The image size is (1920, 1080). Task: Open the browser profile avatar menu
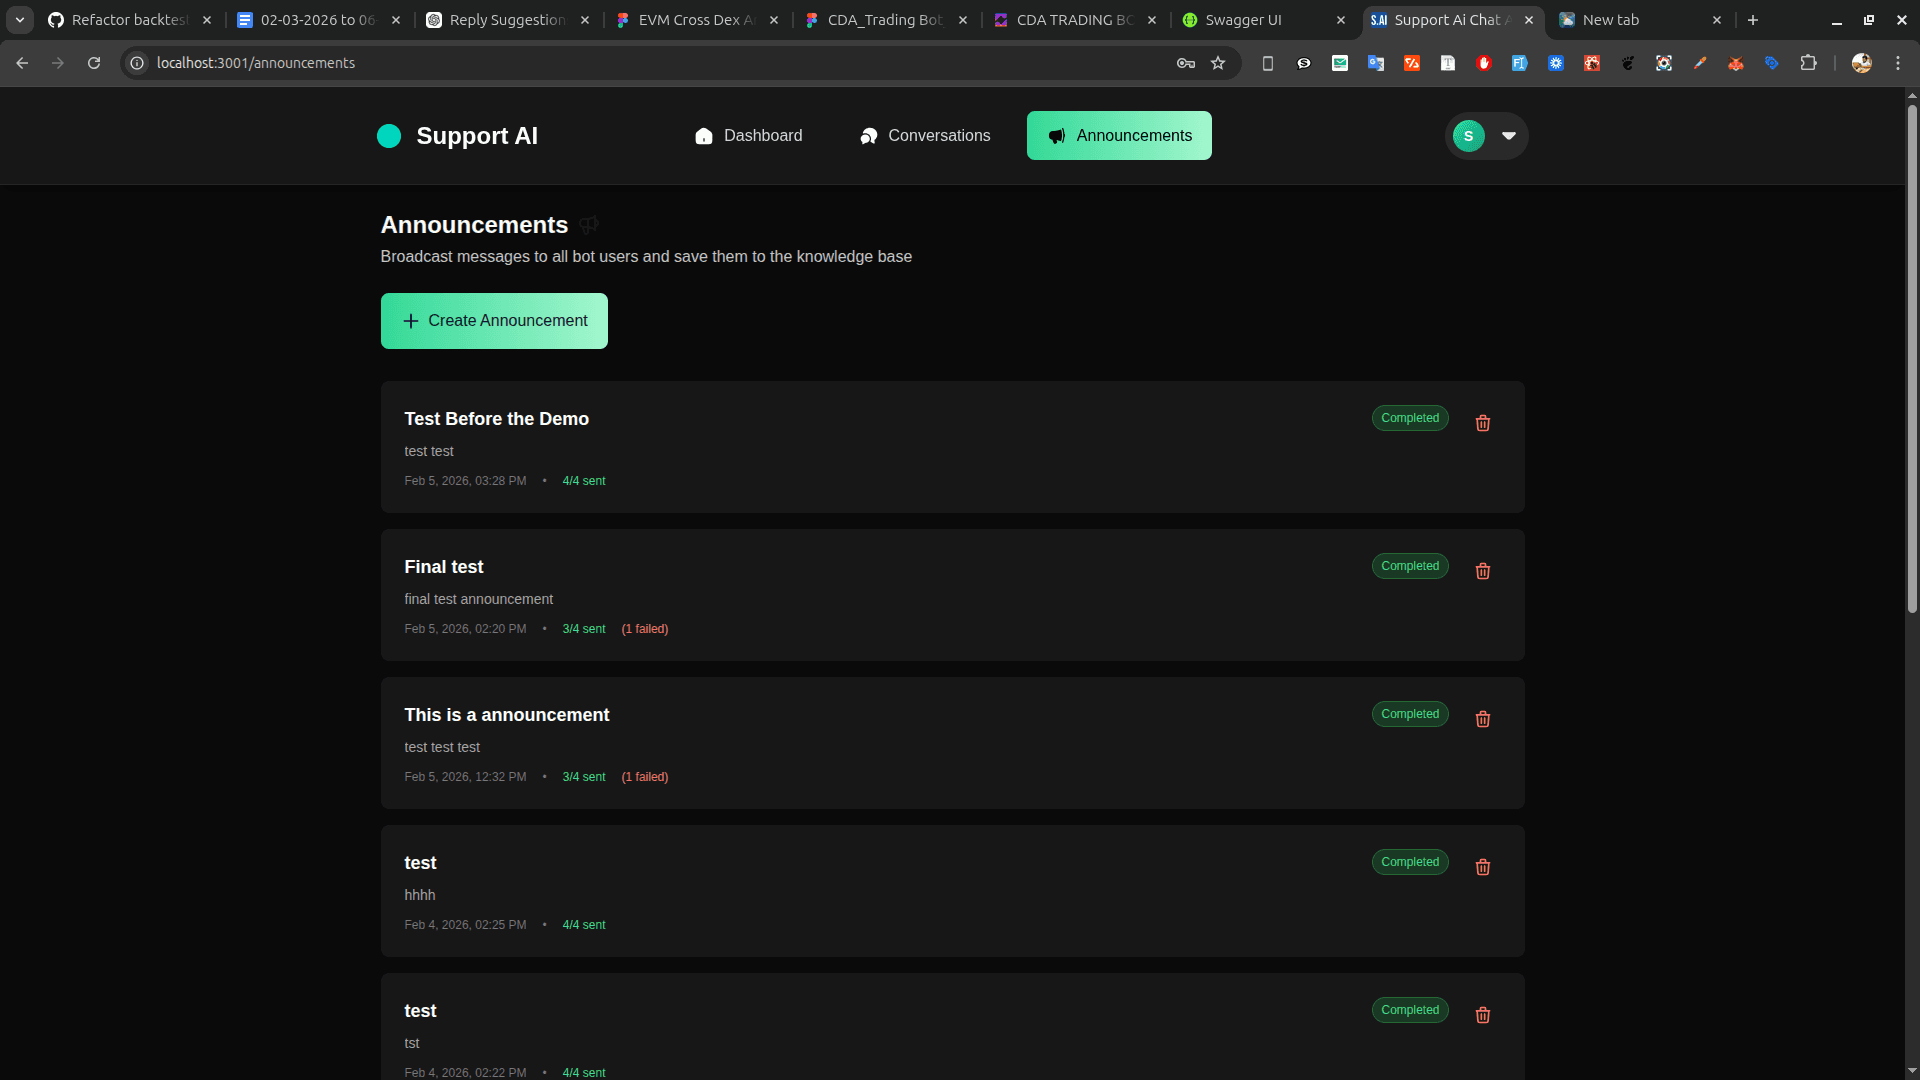pyautogui.click(x=1862, y=63)
